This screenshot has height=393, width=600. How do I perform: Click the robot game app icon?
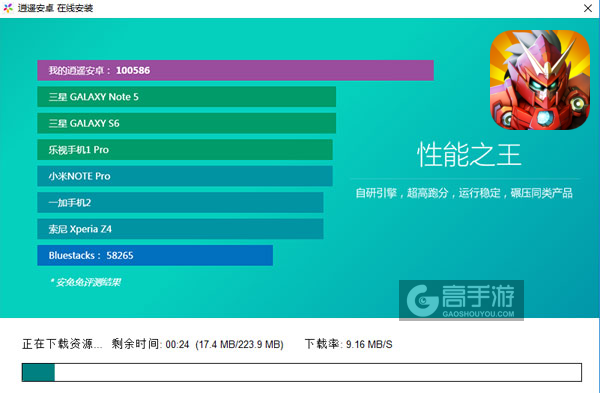540,80
